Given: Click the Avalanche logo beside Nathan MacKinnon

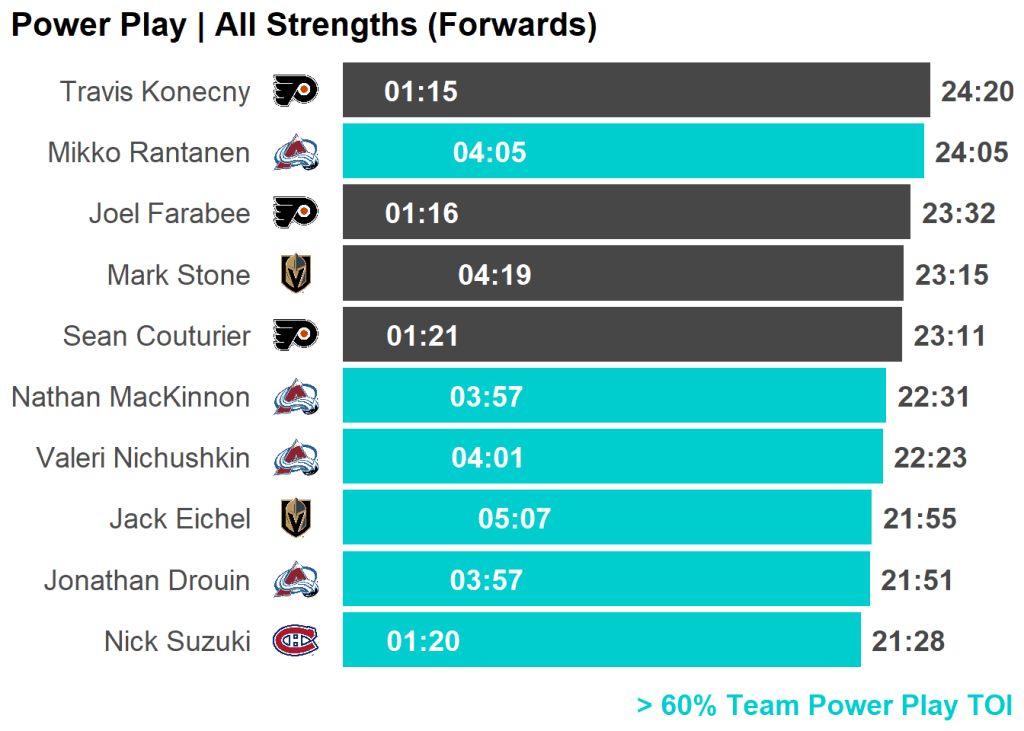Looking at the screenshot, I should [x=296, y=397].
